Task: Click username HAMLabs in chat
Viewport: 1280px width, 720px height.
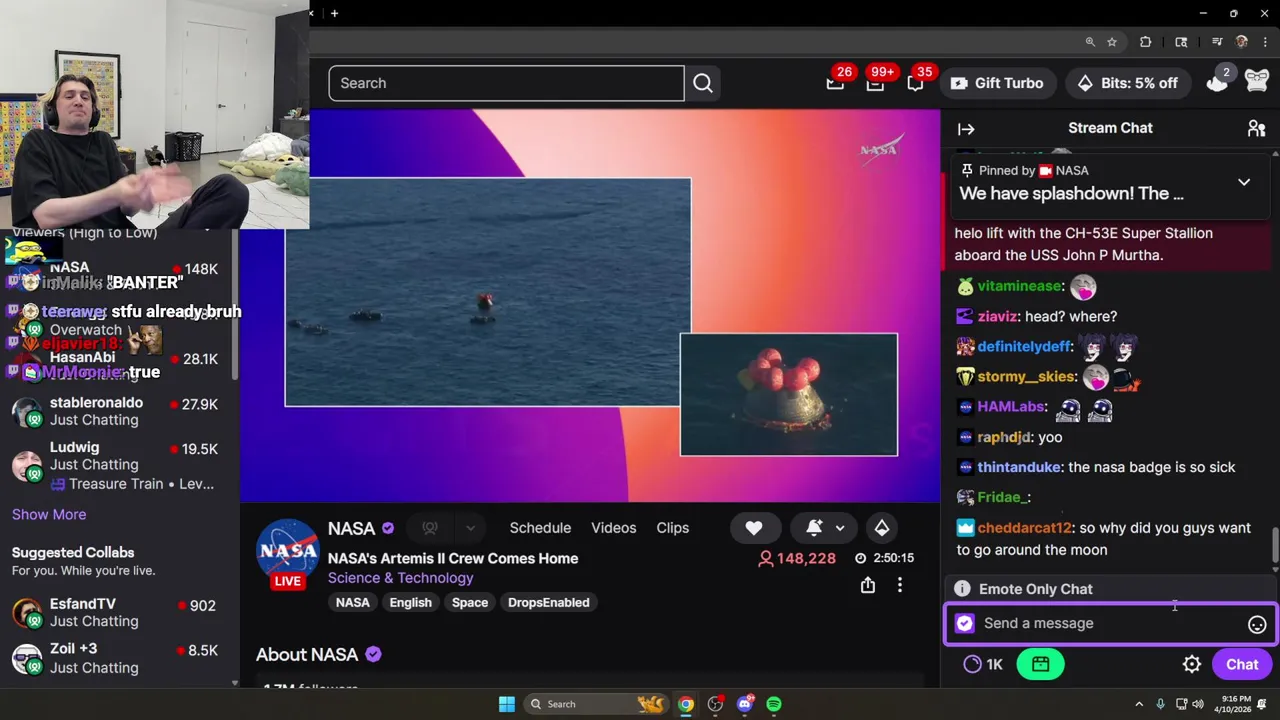Action: [x=1012, y=407]
